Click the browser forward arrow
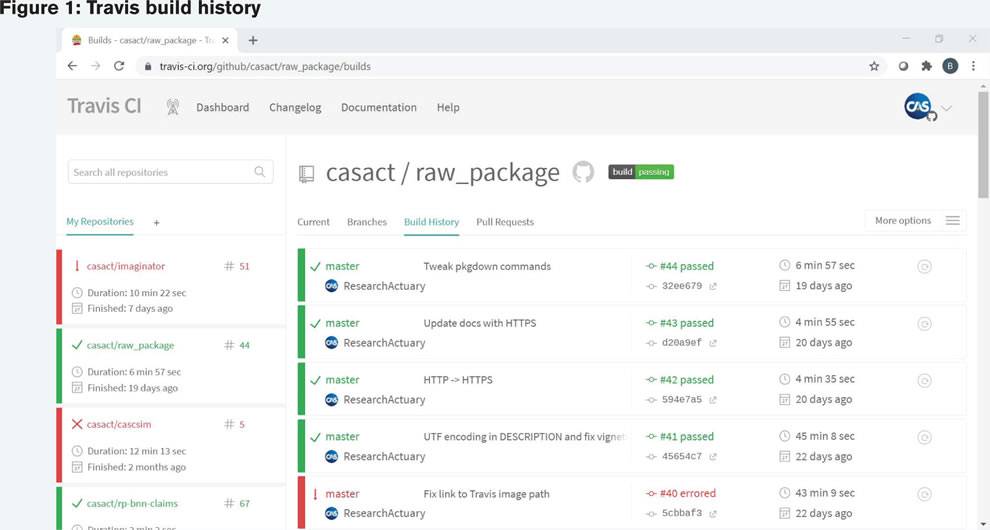 coord(95,66)
